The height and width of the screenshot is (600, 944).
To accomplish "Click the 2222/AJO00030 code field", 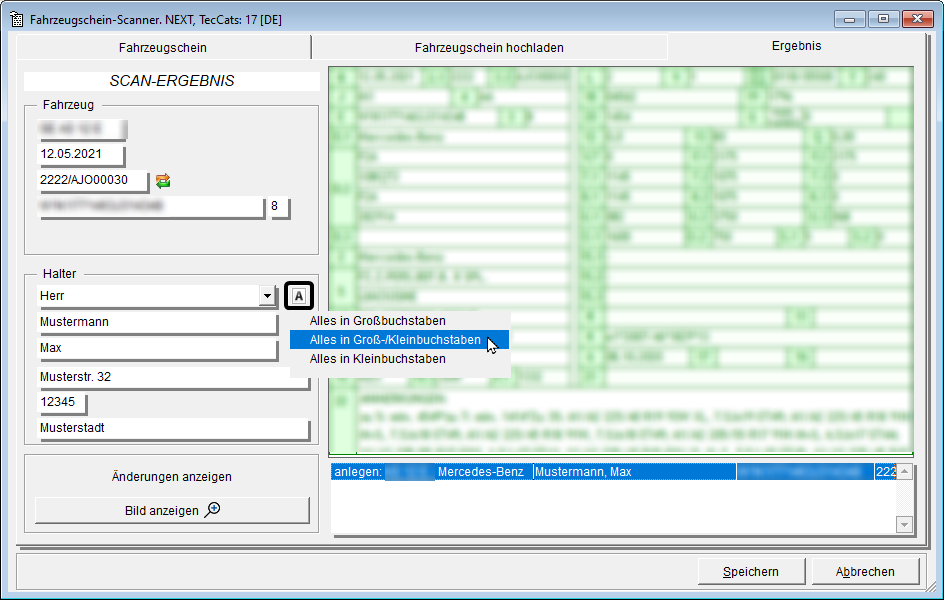I will [92, 180].
